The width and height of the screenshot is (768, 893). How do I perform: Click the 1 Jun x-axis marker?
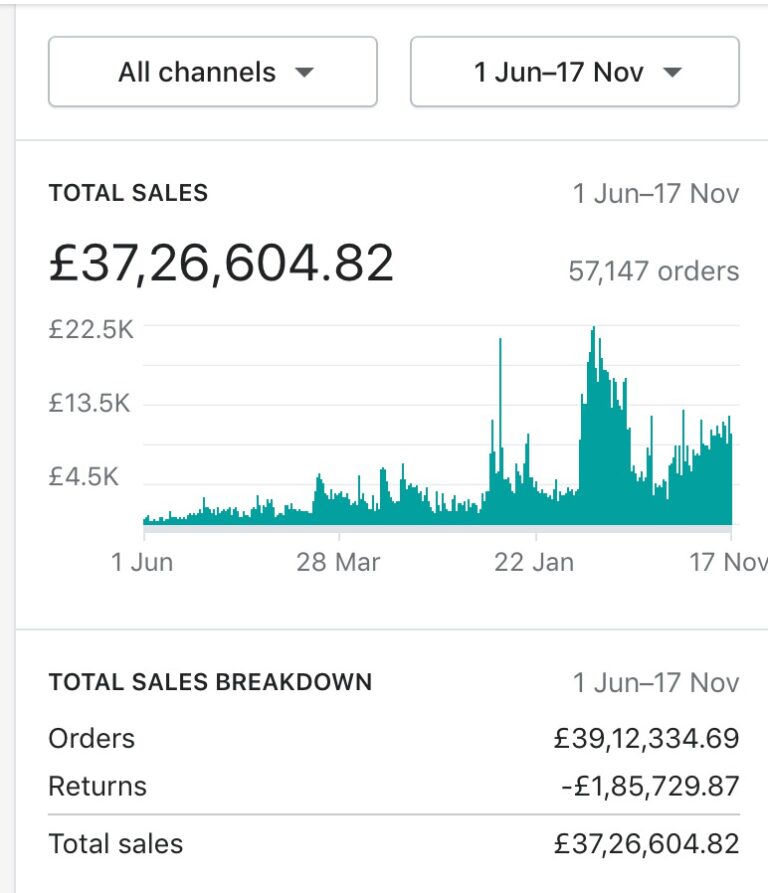141,561
